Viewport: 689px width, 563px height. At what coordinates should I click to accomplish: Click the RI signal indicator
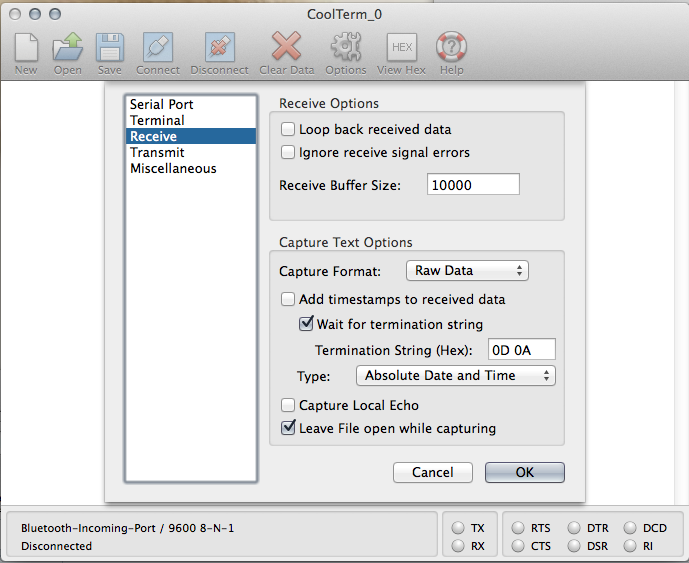click(x=630, y=546)
